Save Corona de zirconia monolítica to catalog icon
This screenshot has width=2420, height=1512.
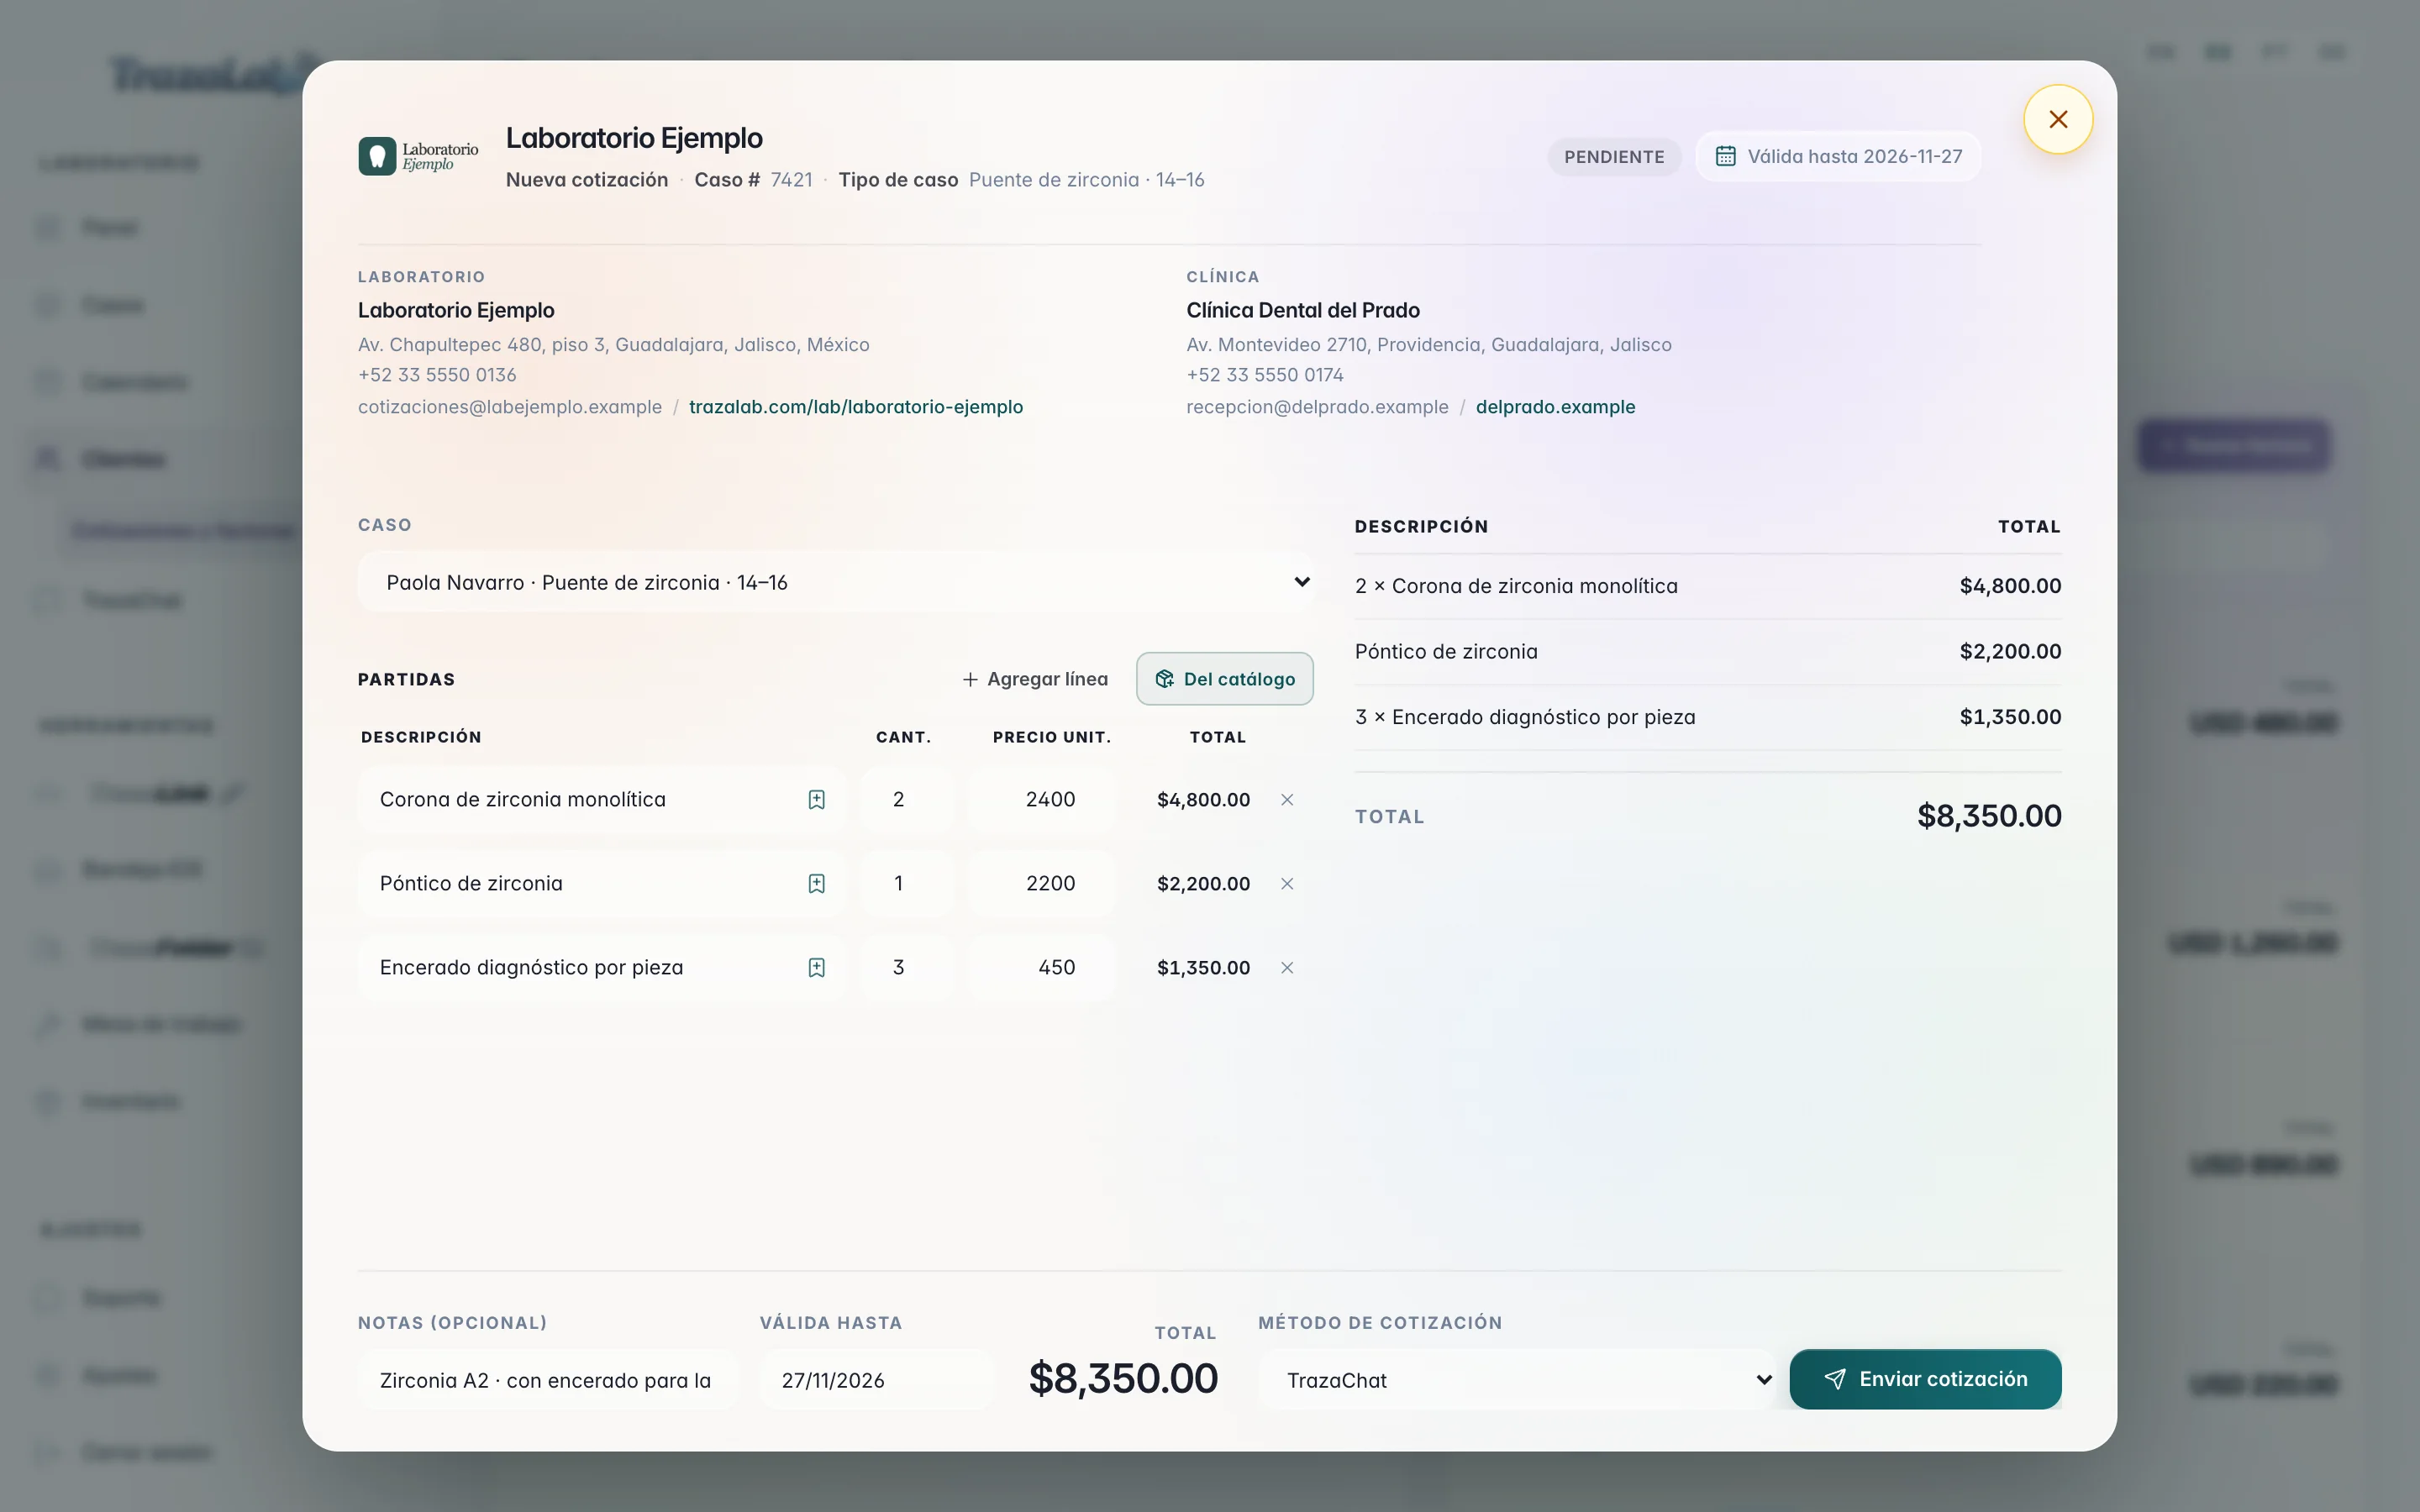[816, 800]
